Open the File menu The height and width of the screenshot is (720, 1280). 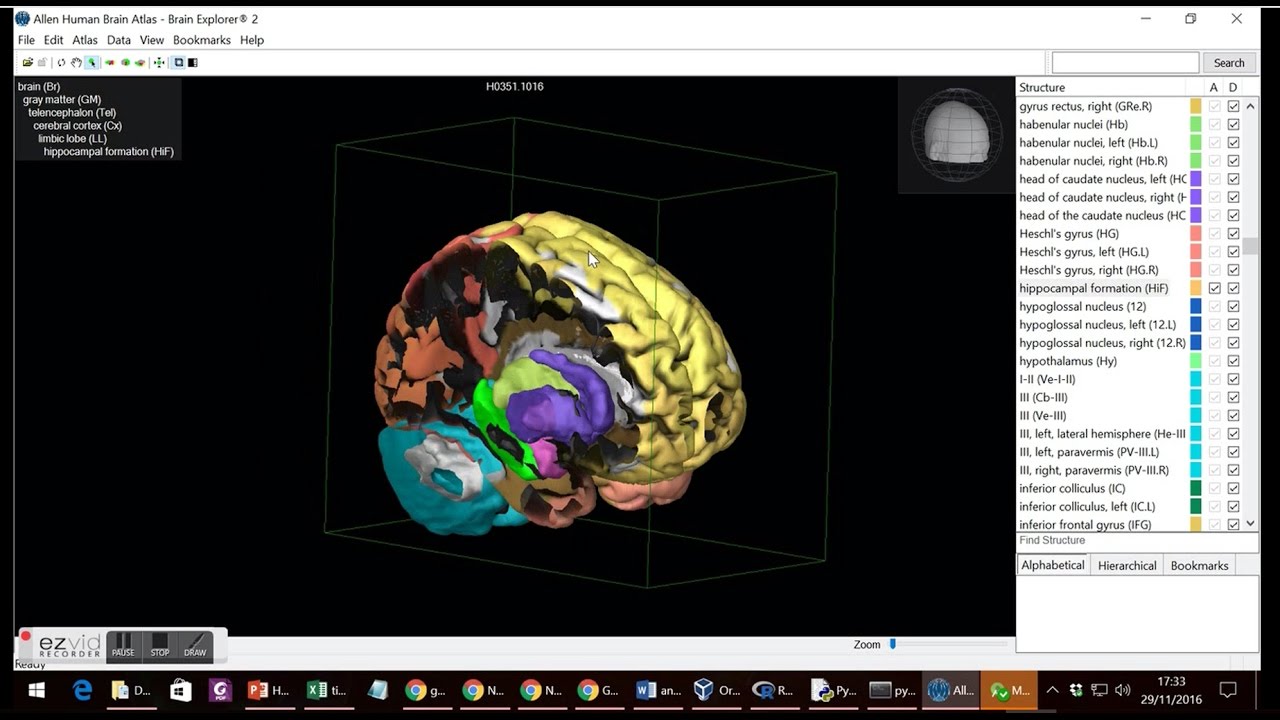[x=26, y=40]
